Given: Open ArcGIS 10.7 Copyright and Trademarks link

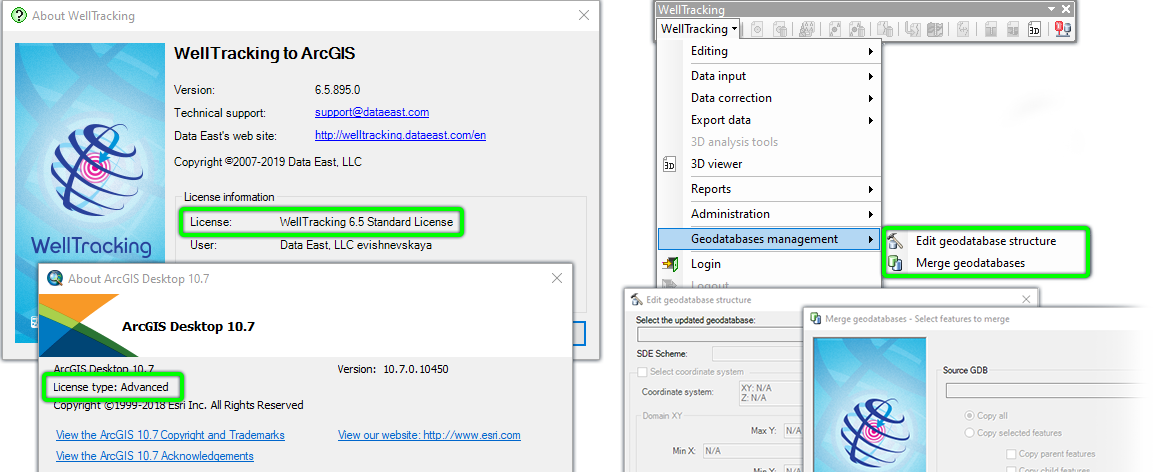Looking at the screenshot, I should 171,435.
